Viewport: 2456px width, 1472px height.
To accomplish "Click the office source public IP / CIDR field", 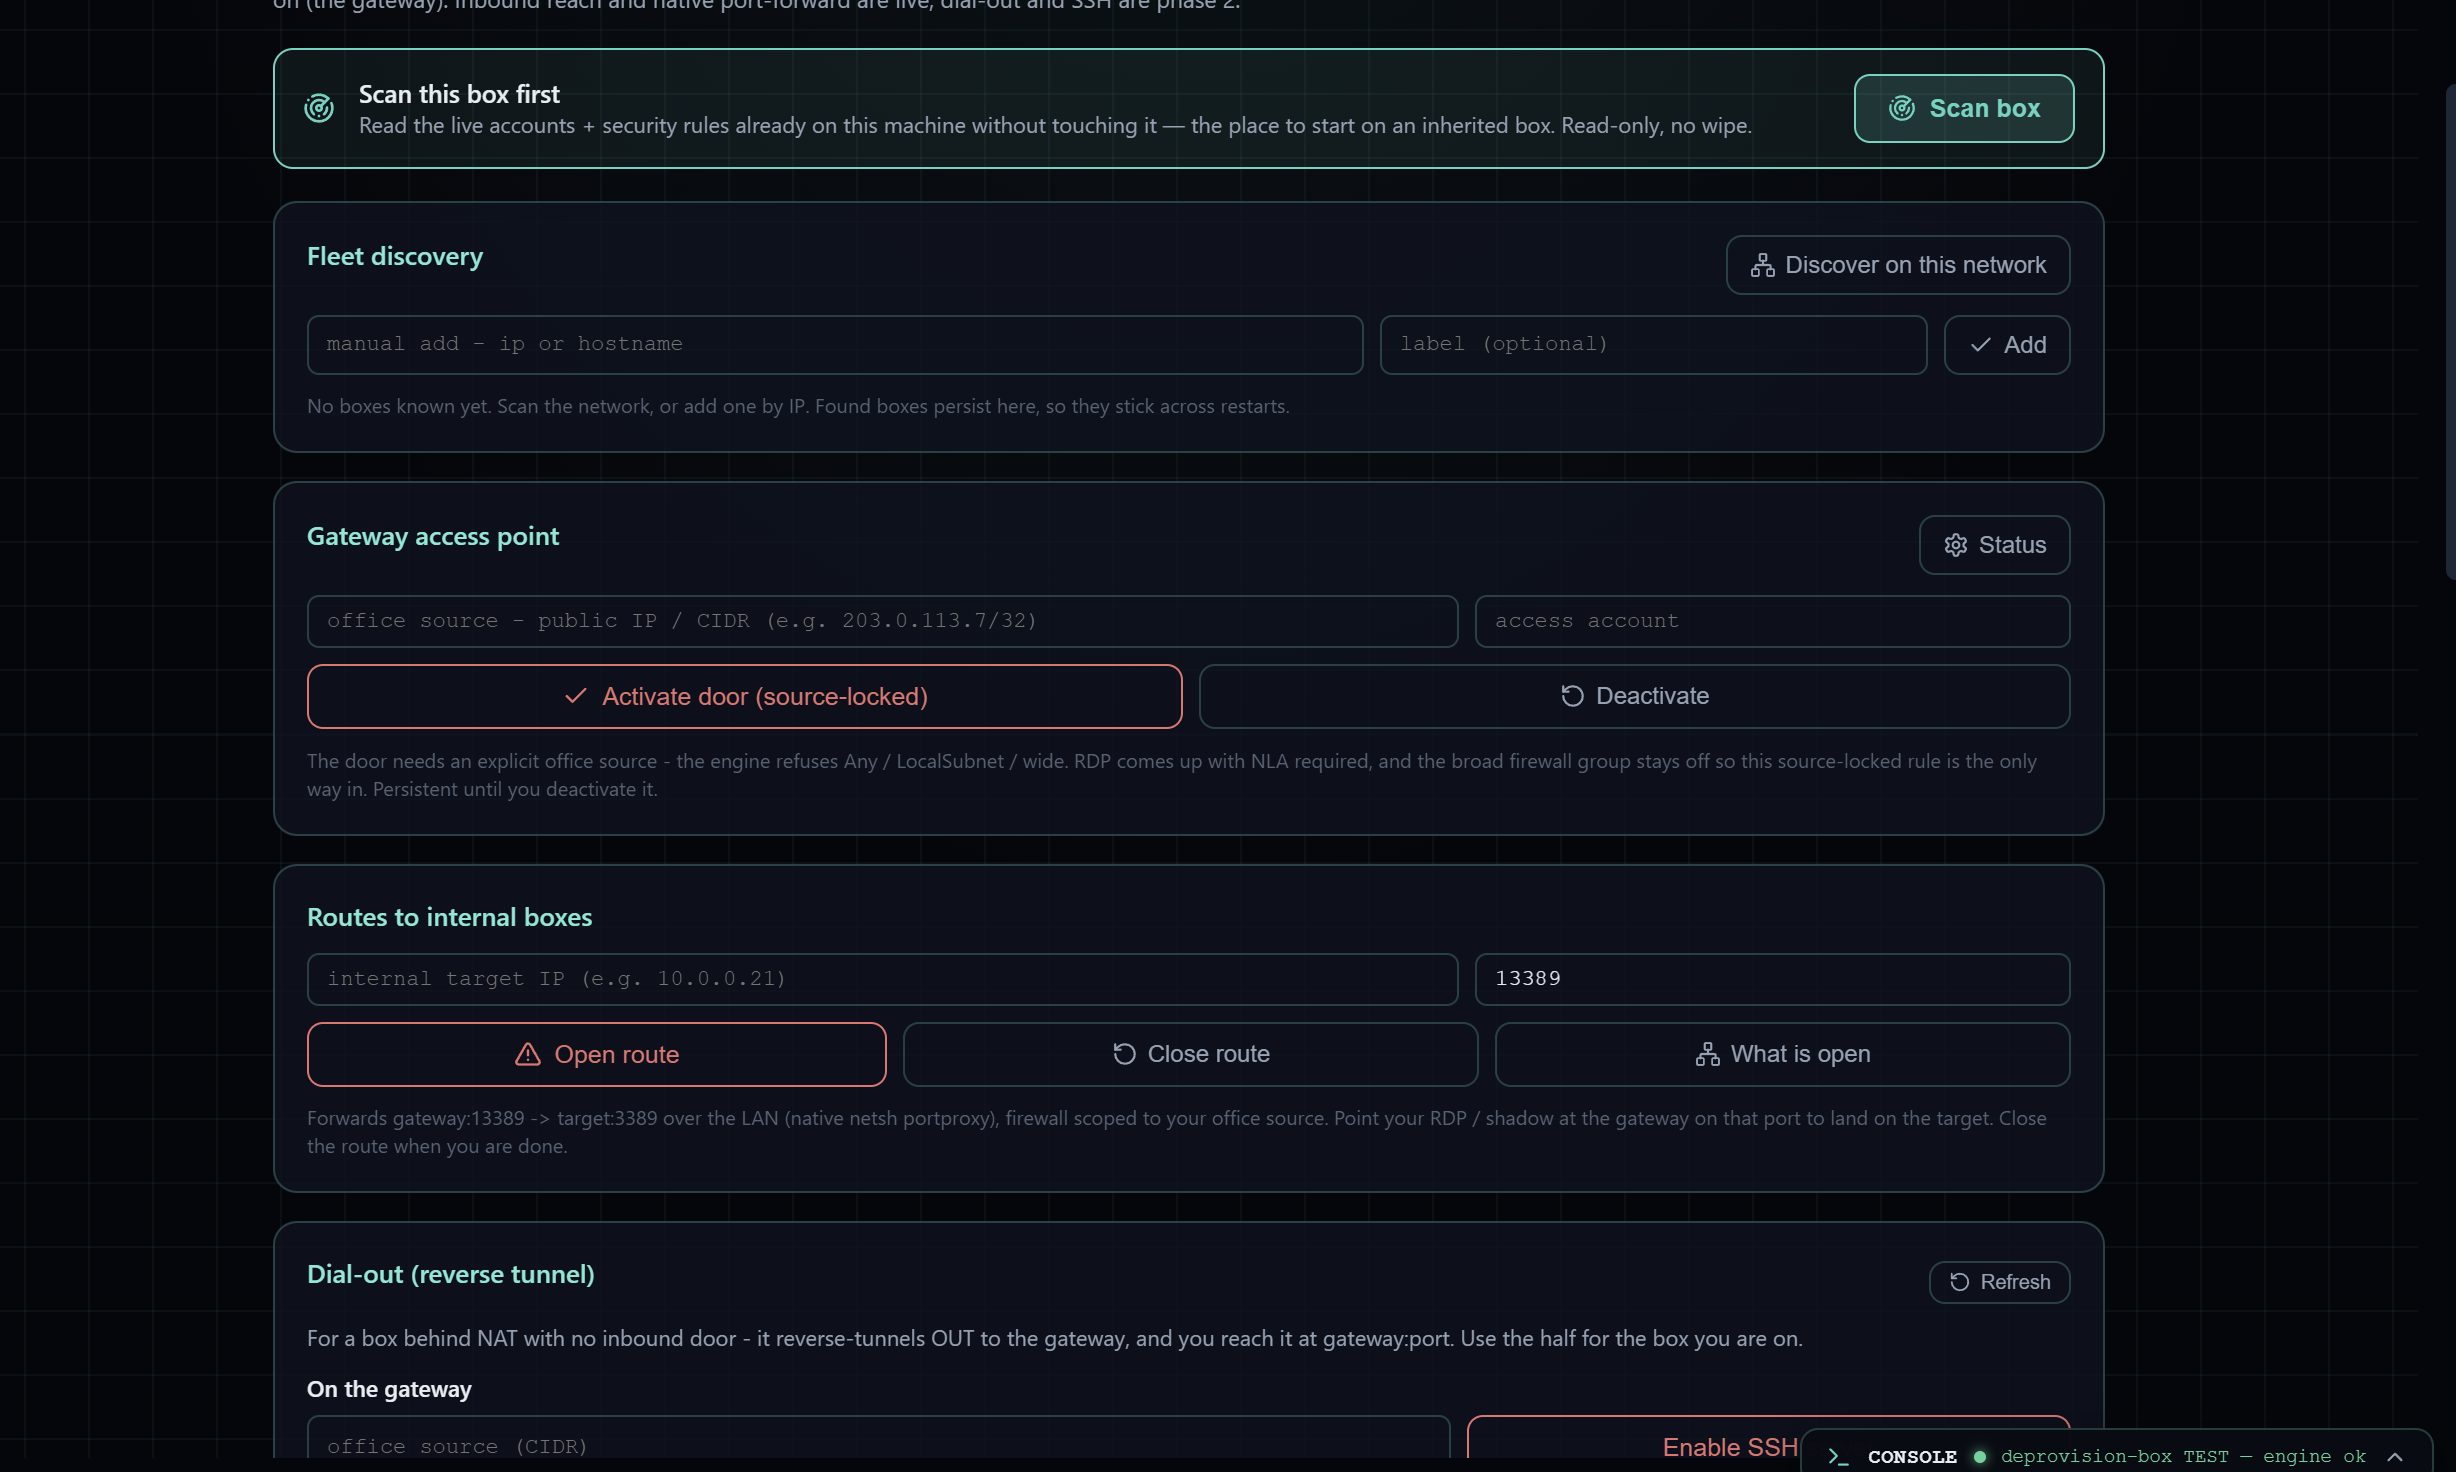I will (x=882, y=621).
